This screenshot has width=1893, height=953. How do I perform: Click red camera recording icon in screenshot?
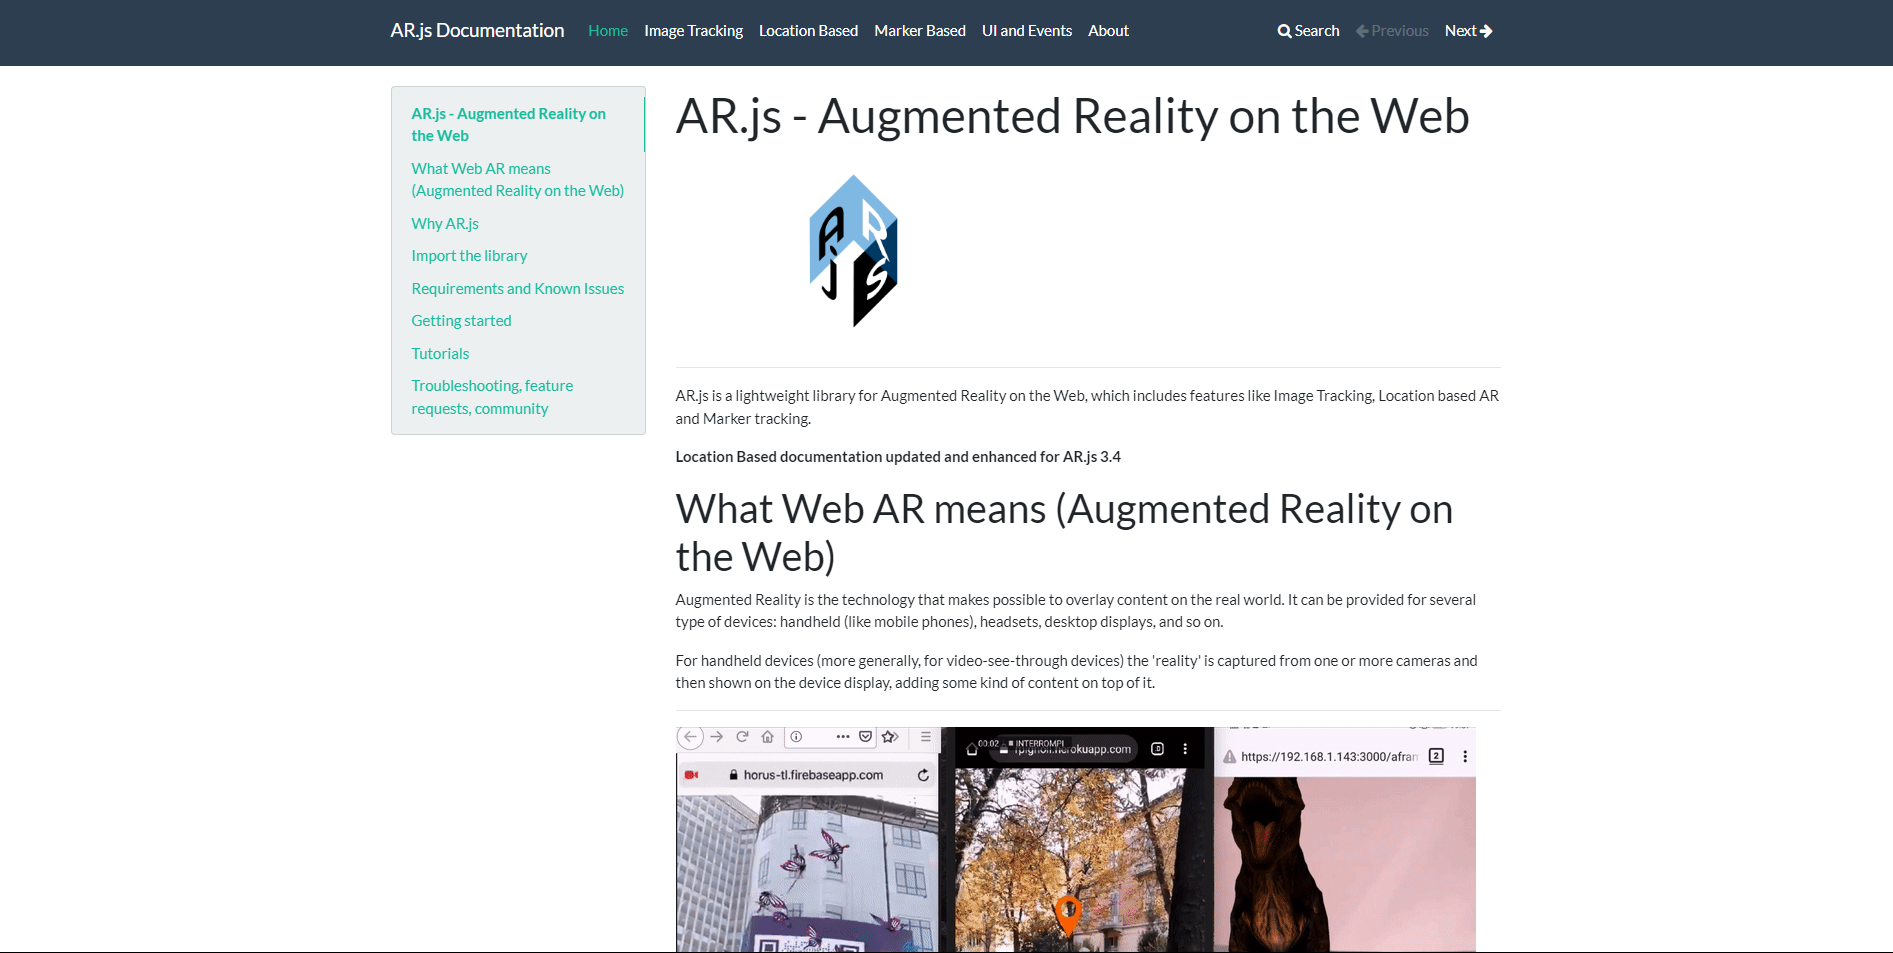click(691, 775)
